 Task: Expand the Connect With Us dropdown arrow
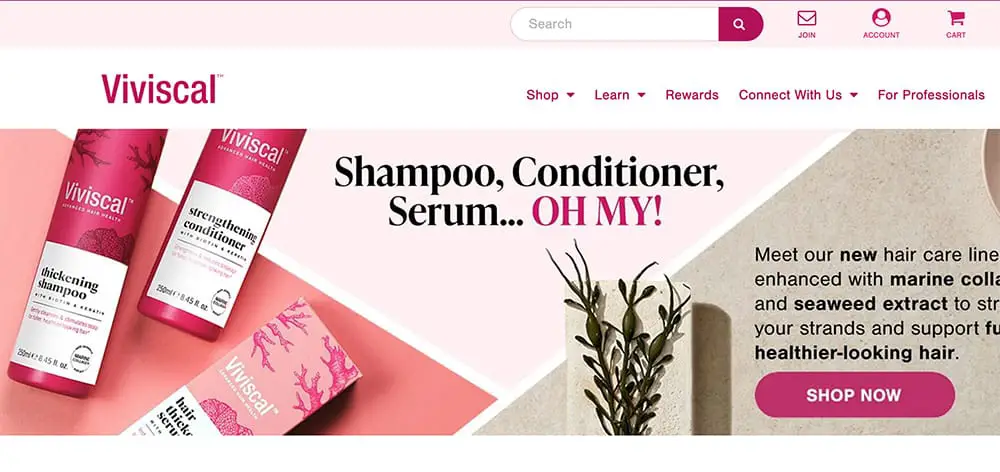853,95
